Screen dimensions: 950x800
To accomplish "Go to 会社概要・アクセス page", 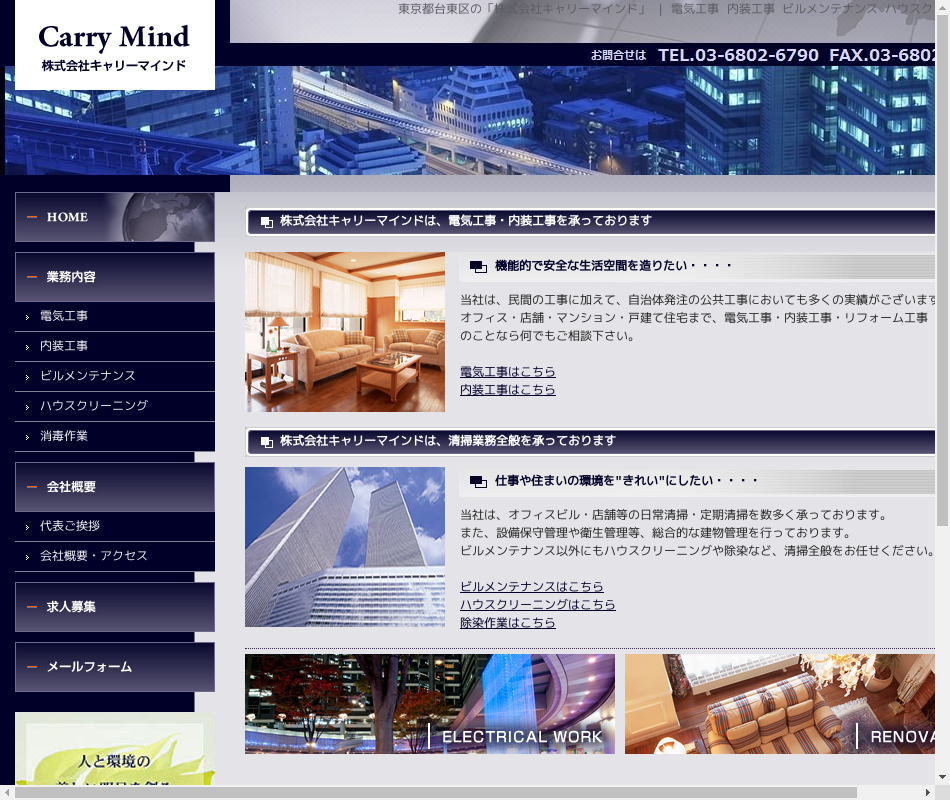I will point(93,556).
